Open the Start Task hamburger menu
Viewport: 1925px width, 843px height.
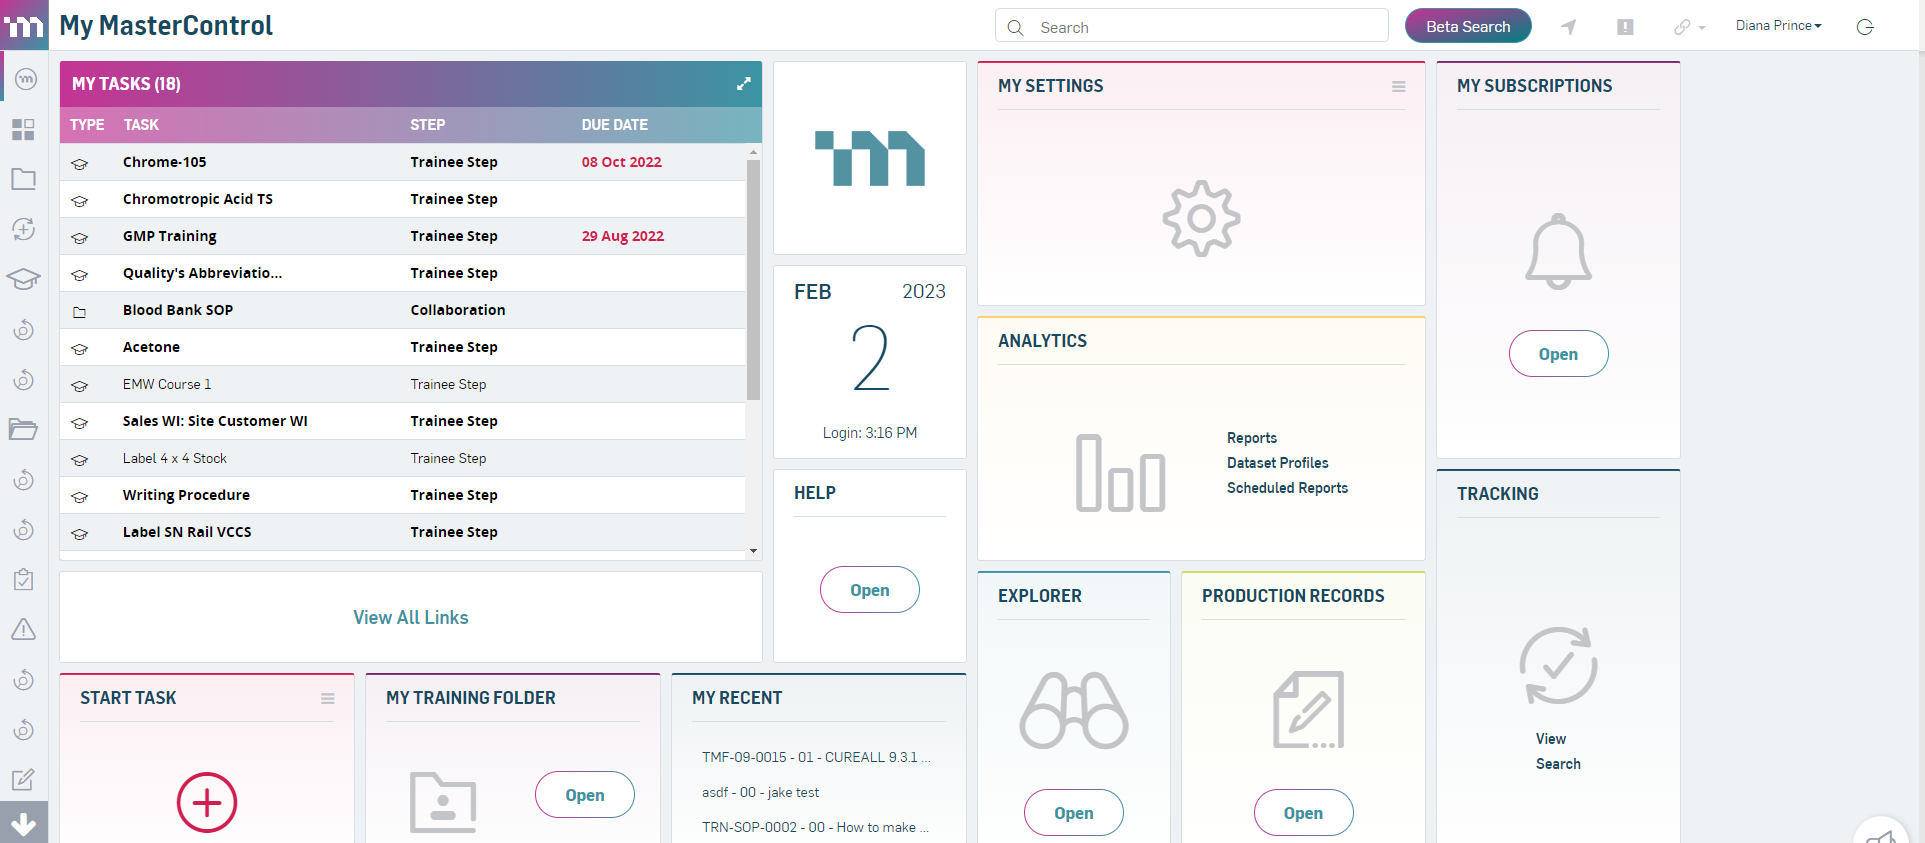click(x=327, y=699)
